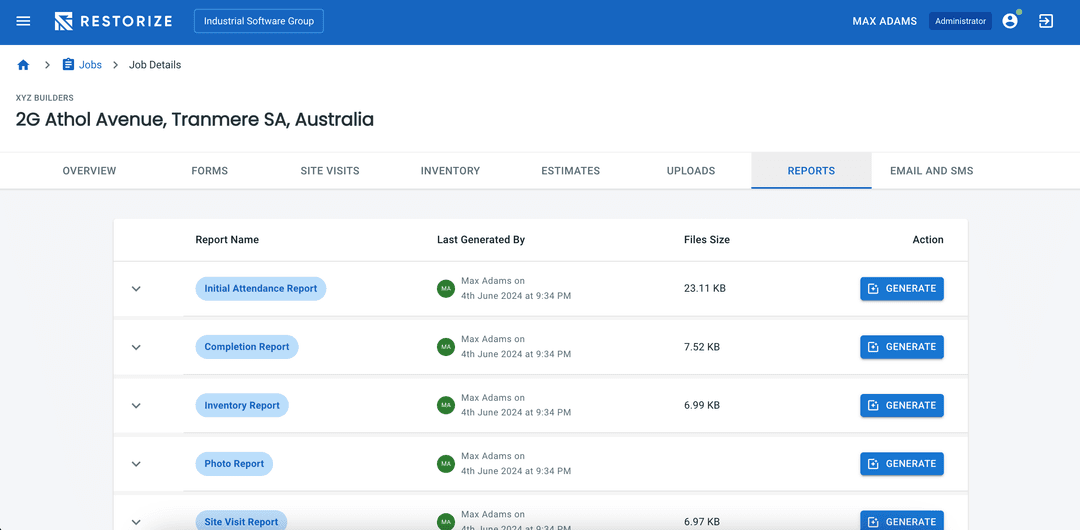Click the Jobs clipboard icon in breadcrumb
This screenshot has width=1080, height=530.
point(68,65)
